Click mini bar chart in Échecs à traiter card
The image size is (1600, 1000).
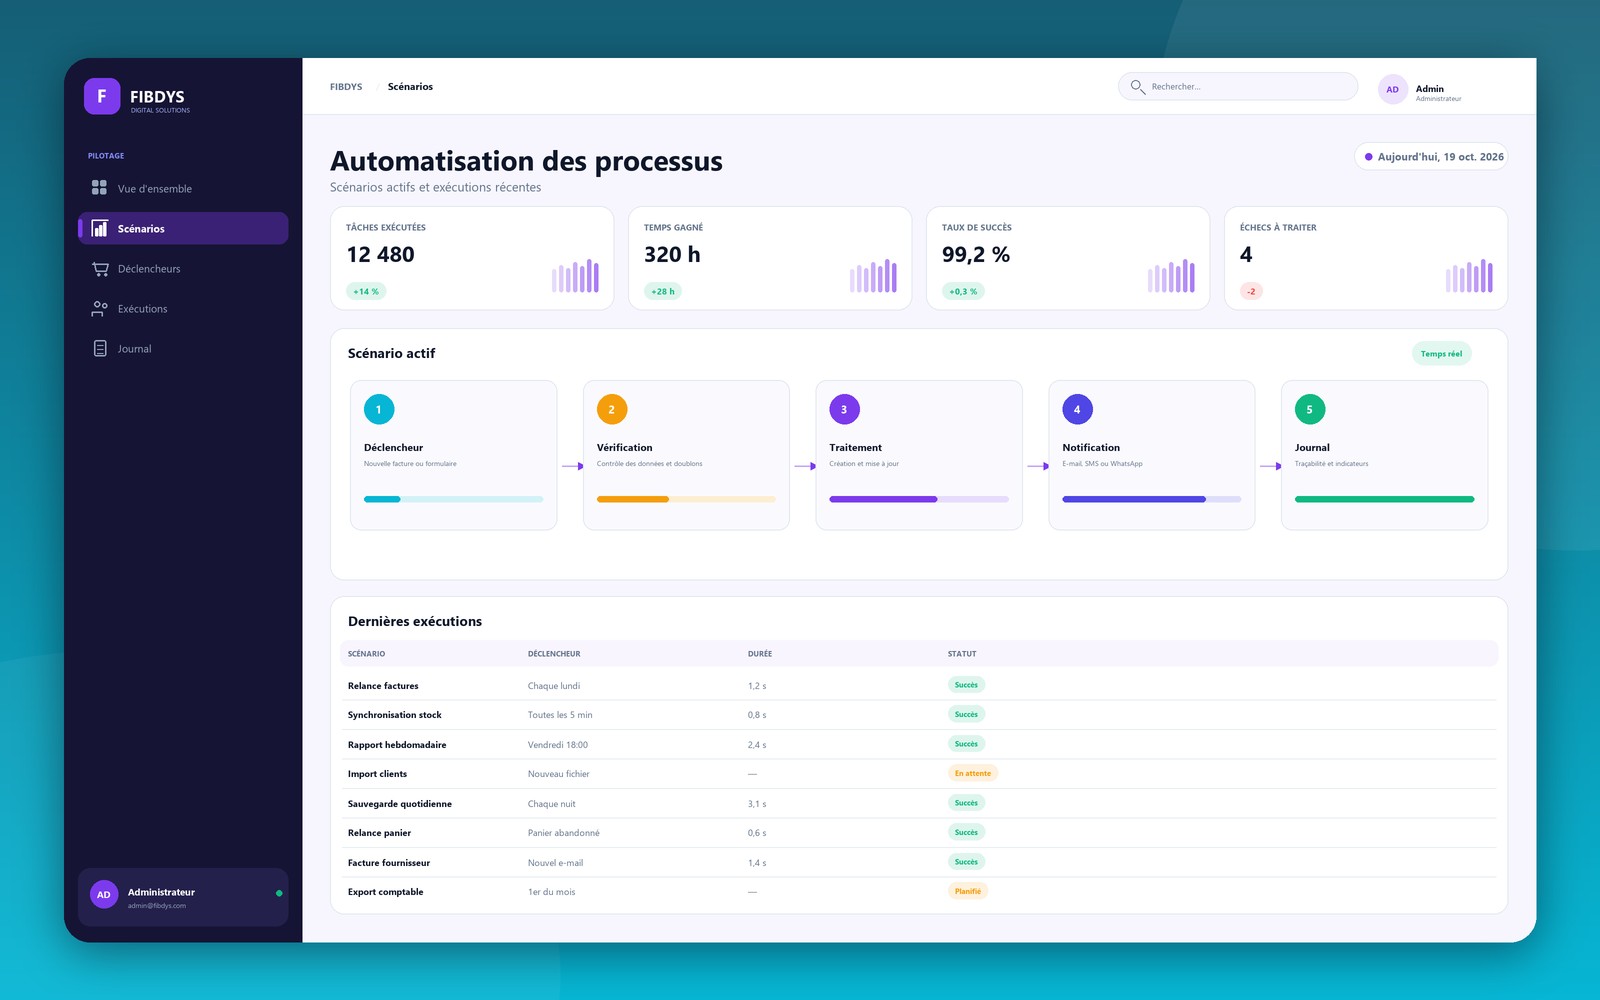[1469, 275]
